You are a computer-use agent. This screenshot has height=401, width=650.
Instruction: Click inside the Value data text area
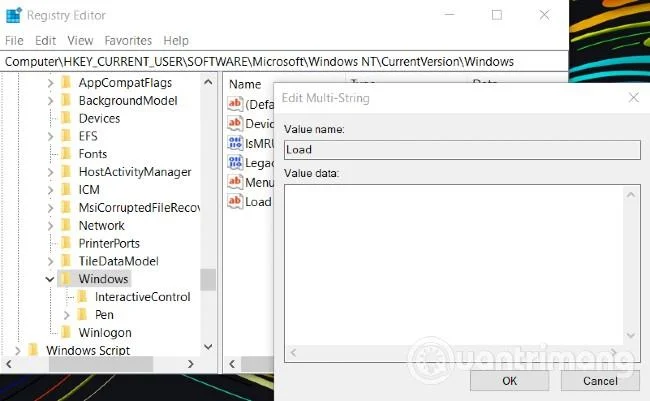pyautogui.click(x=454, y=265)
